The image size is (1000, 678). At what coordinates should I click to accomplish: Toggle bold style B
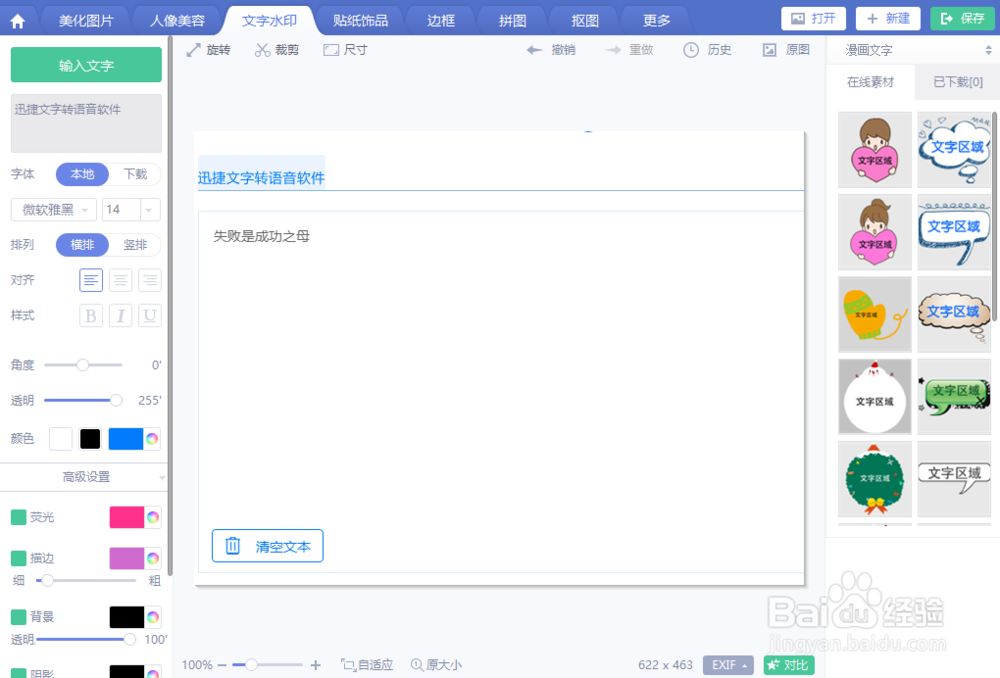91,316
